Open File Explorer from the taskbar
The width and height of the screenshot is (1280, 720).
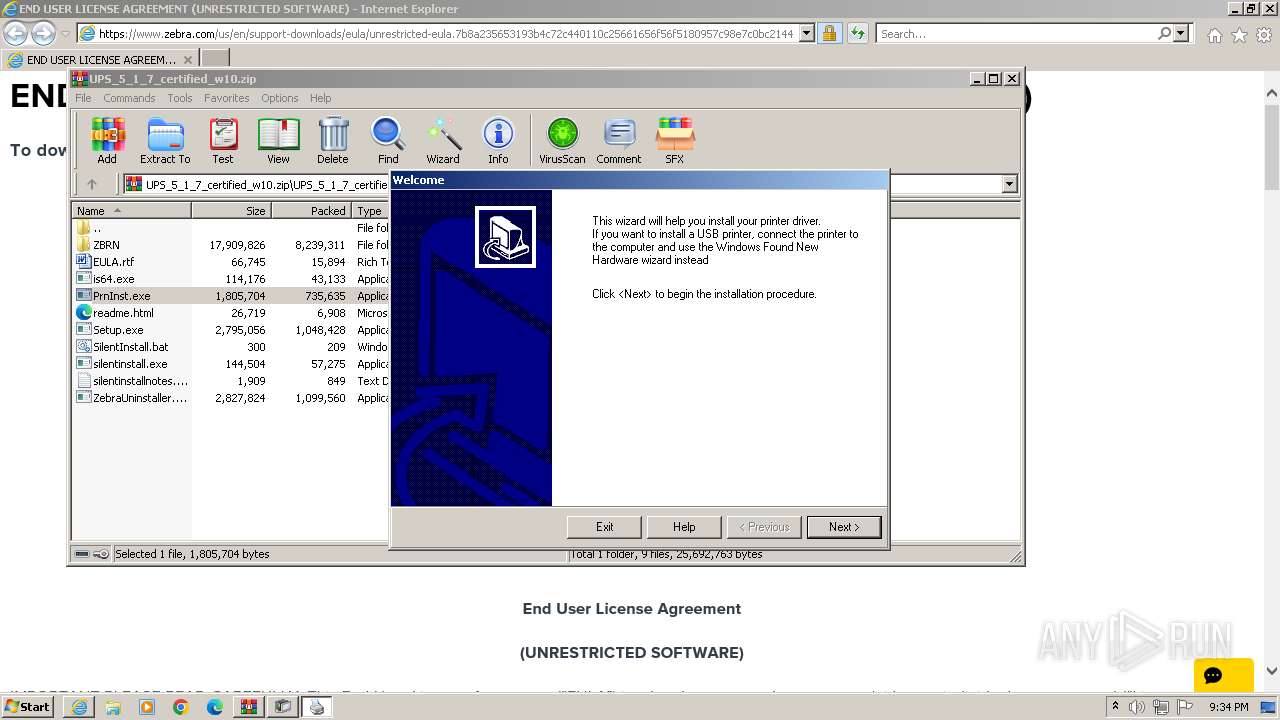click(x=113, y=707)
